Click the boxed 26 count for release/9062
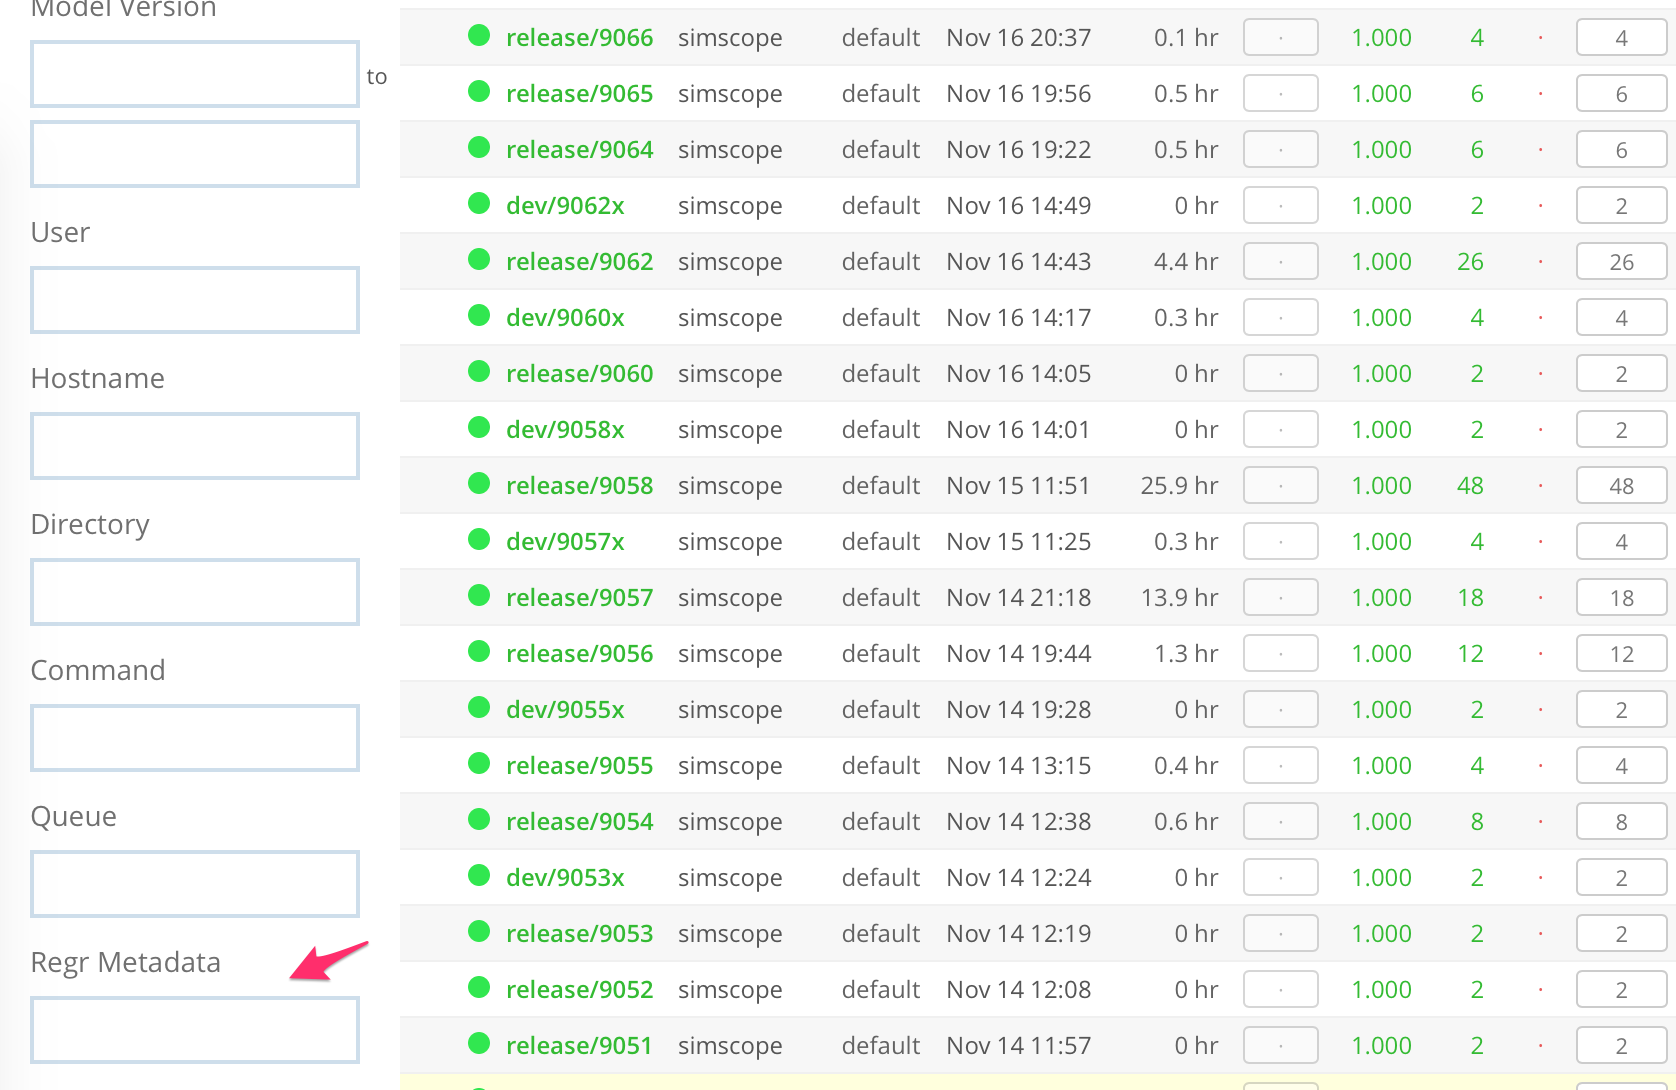1676x1090 pixels. [x=1621, y=262]
